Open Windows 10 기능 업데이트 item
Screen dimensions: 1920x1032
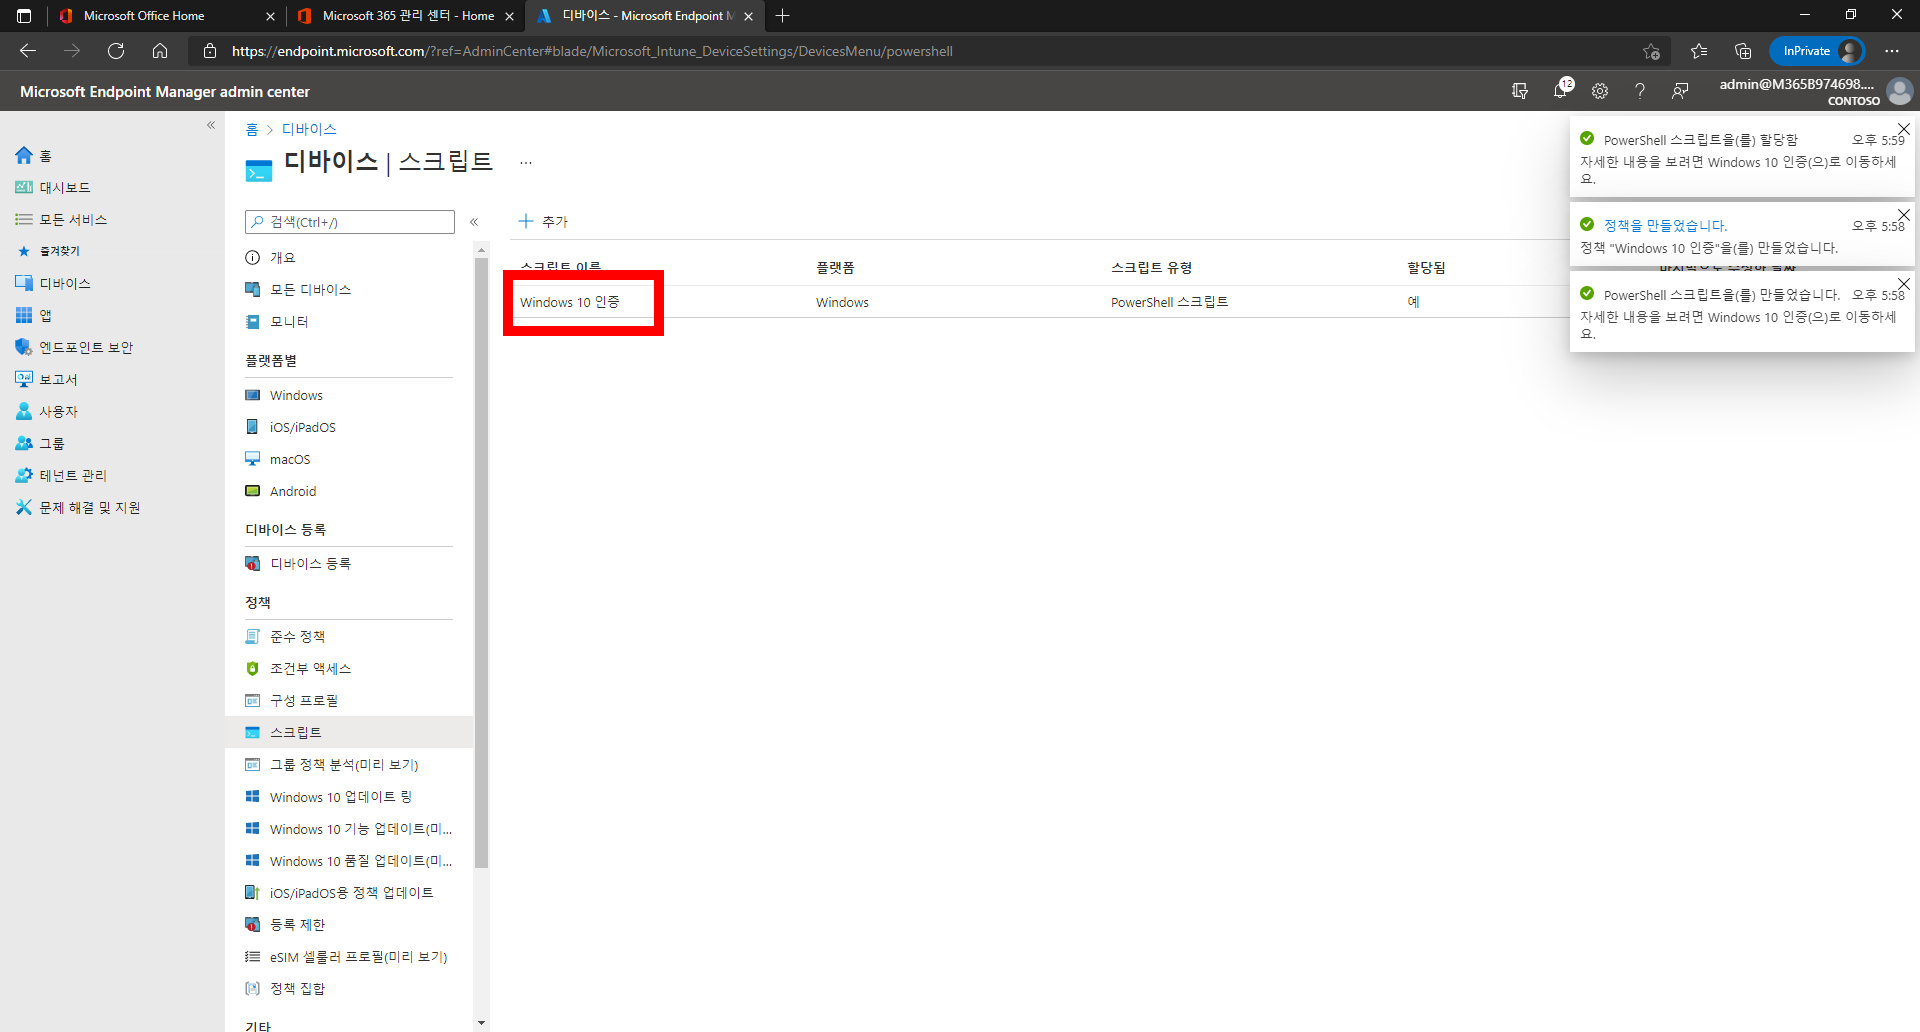(x=349, y=830)
